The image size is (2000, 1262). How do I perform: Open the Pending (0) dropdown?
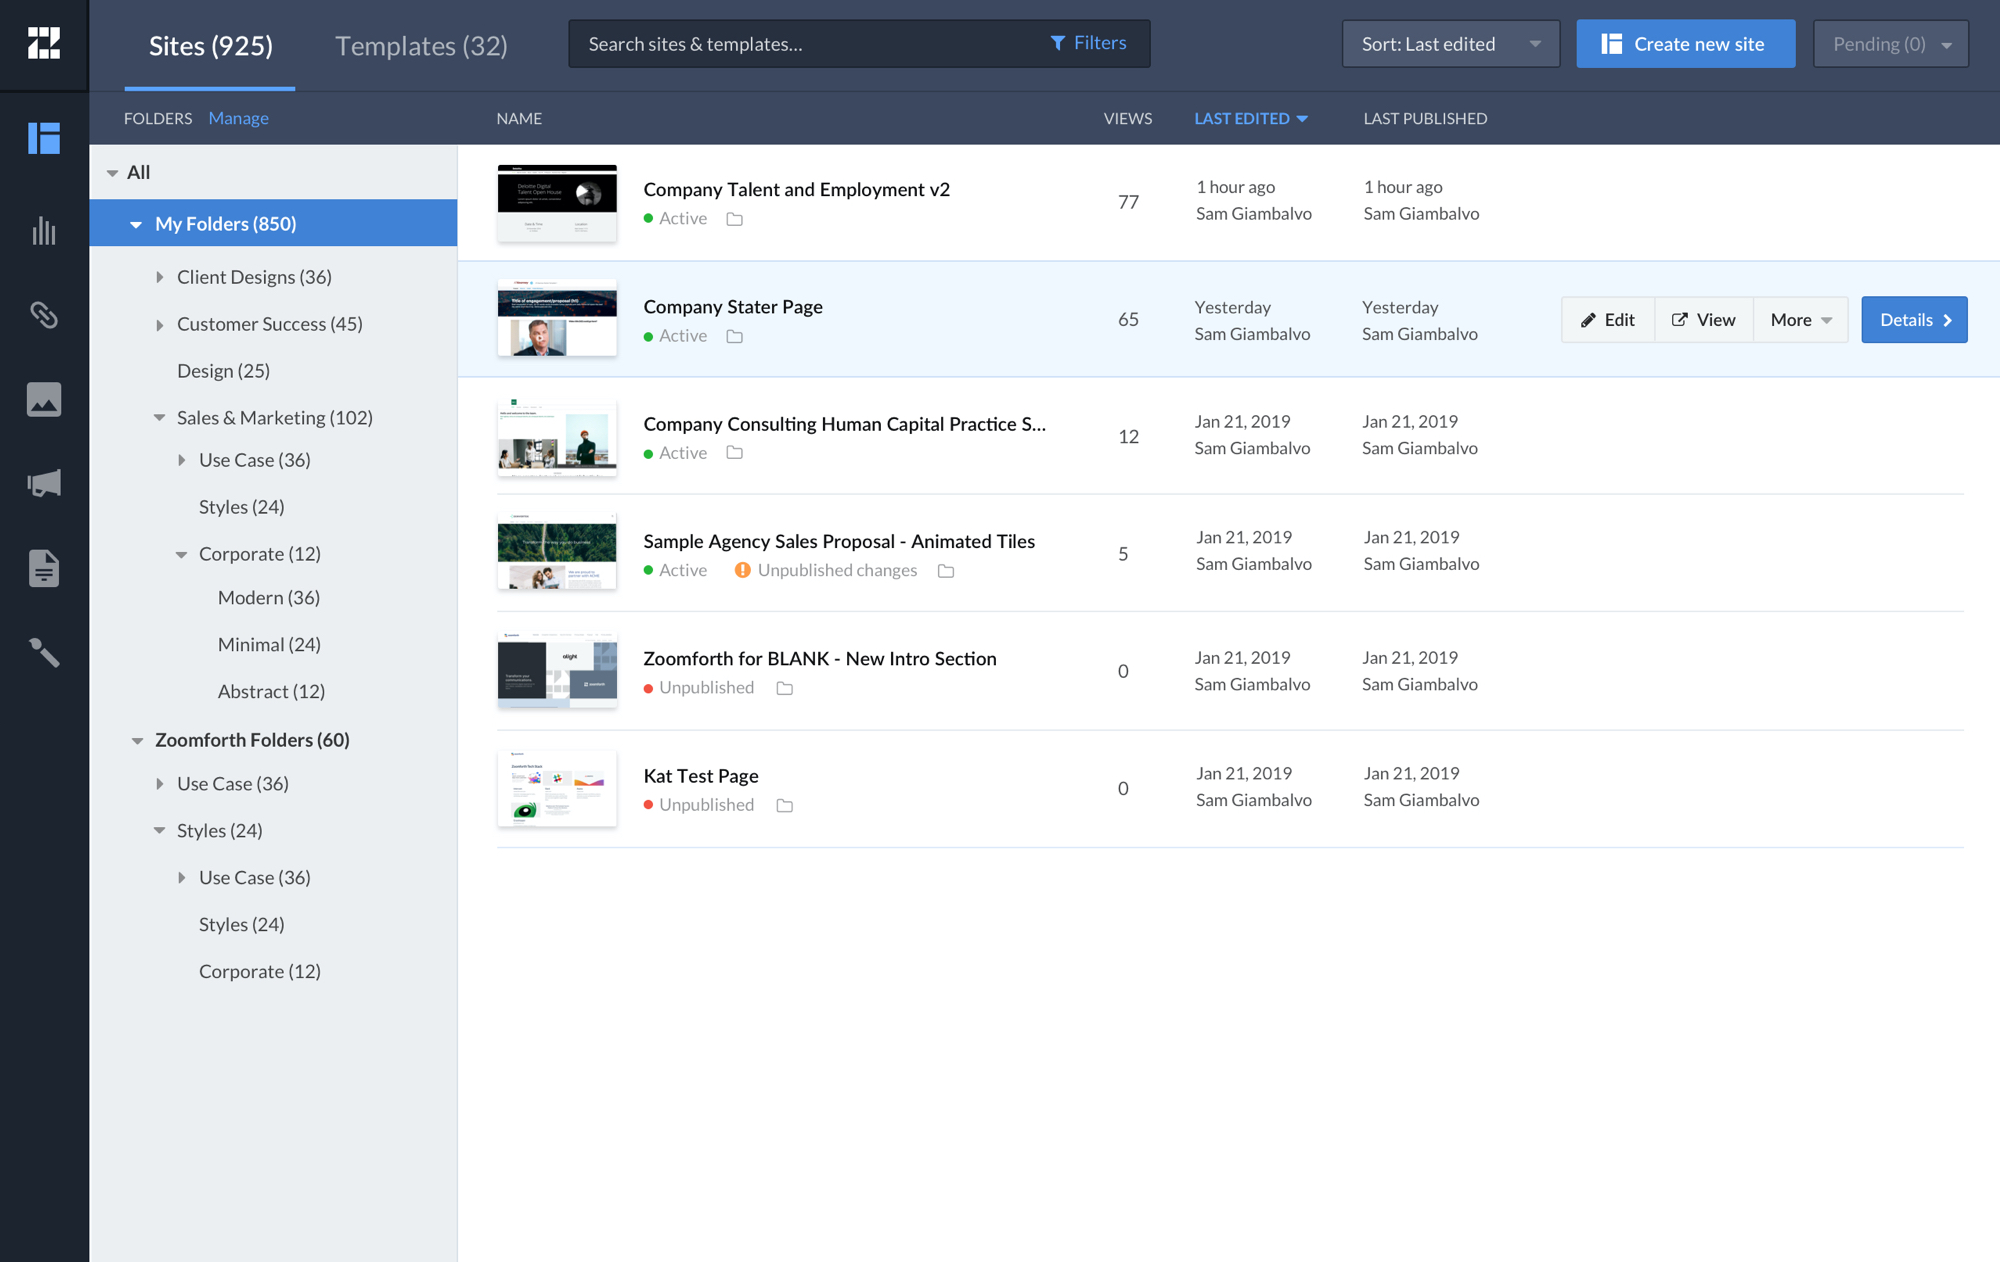[x=1890, y=44]
